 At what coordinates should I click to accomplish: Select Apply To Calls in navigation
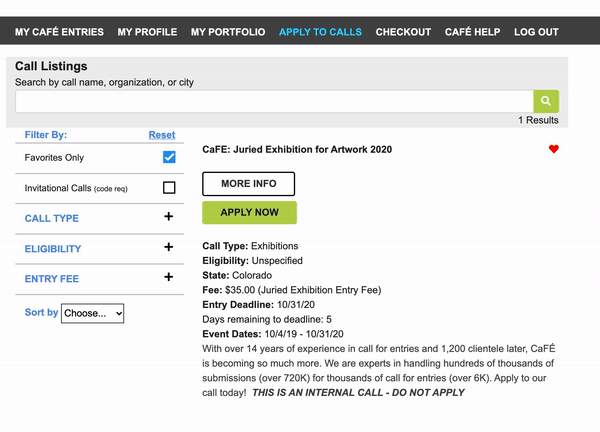320,32
